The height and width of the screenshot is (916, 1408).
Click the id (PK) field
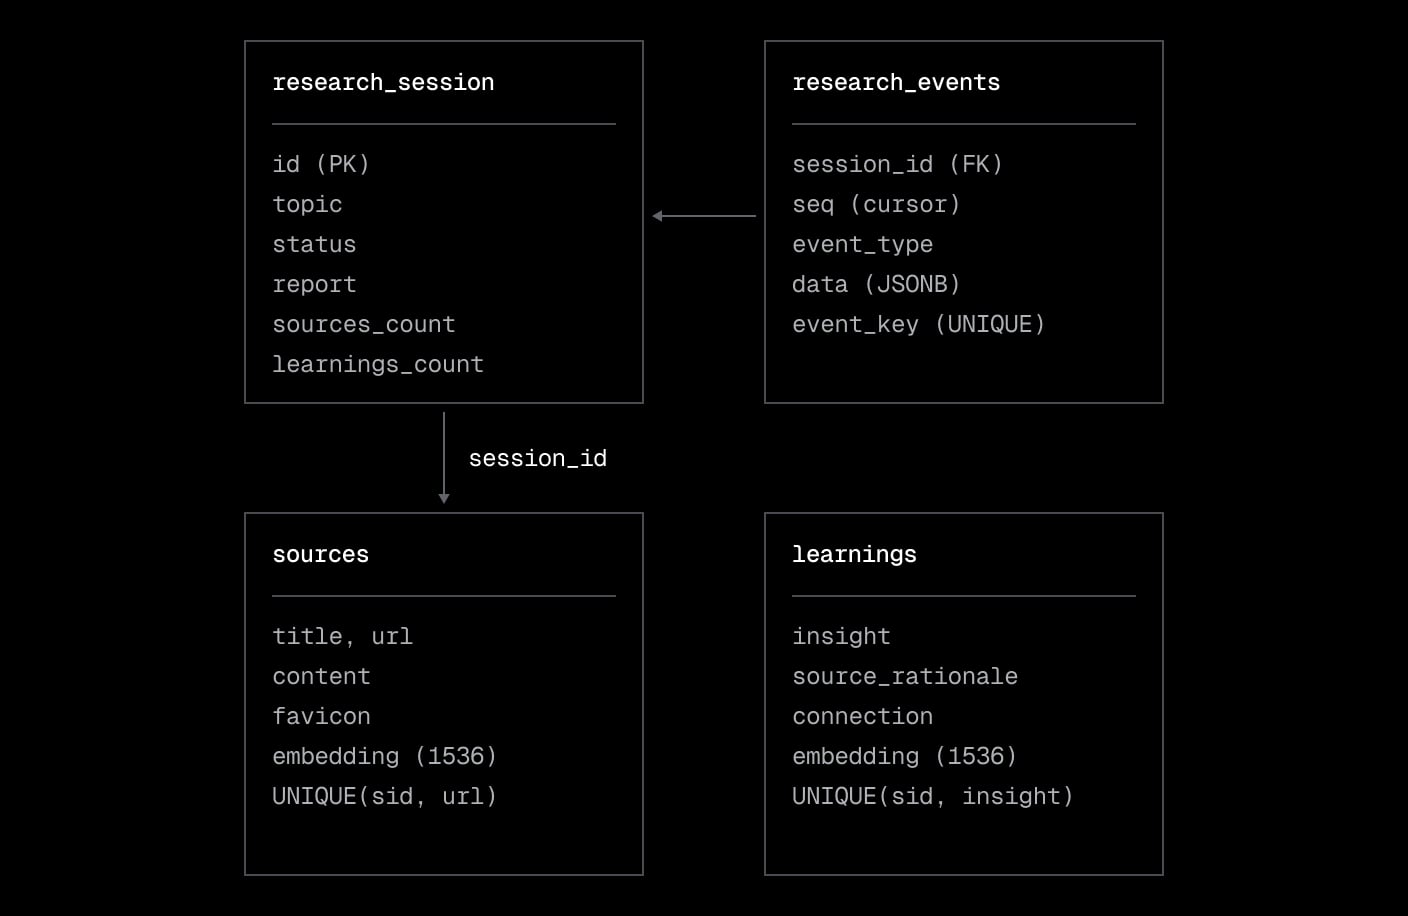click(x=321, y=165)
